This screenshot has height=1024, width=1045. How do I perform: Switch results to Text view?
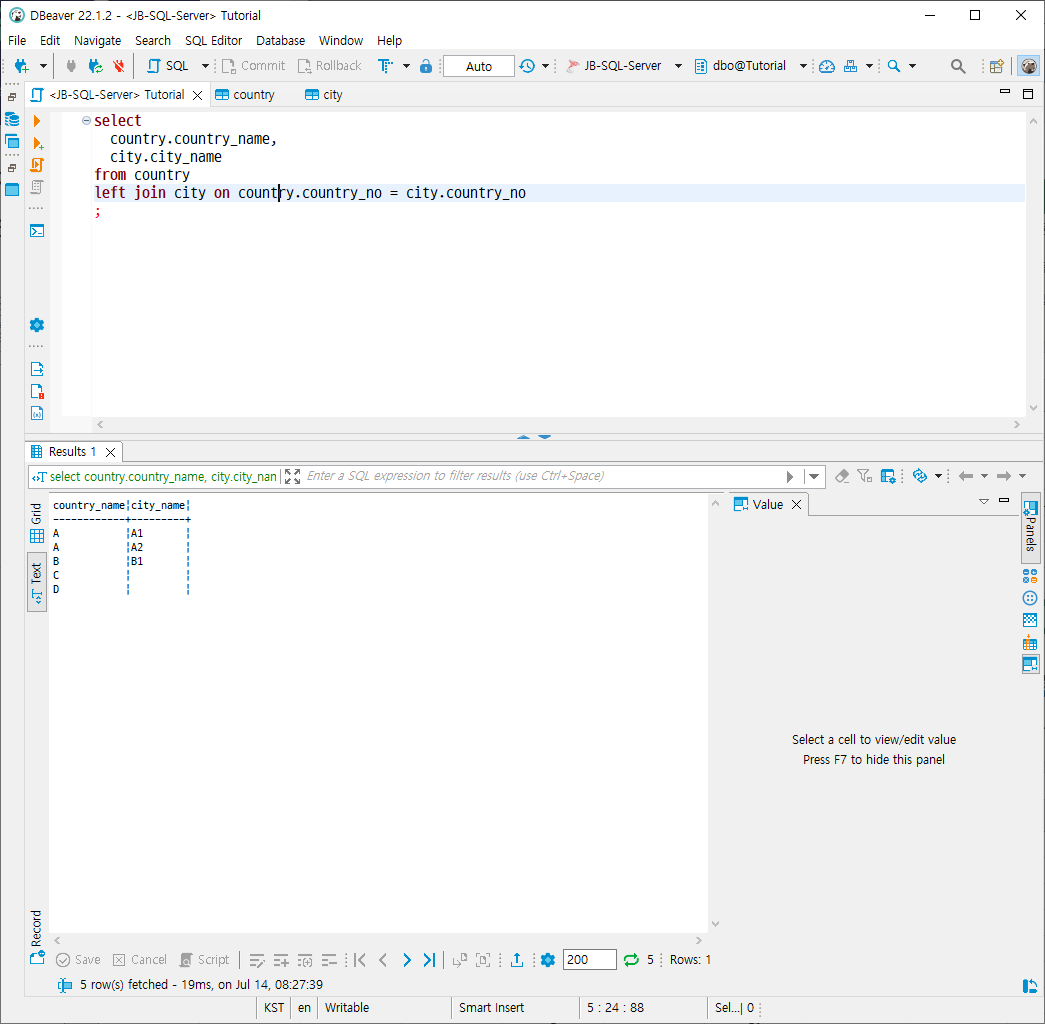[x=37, y=581]
